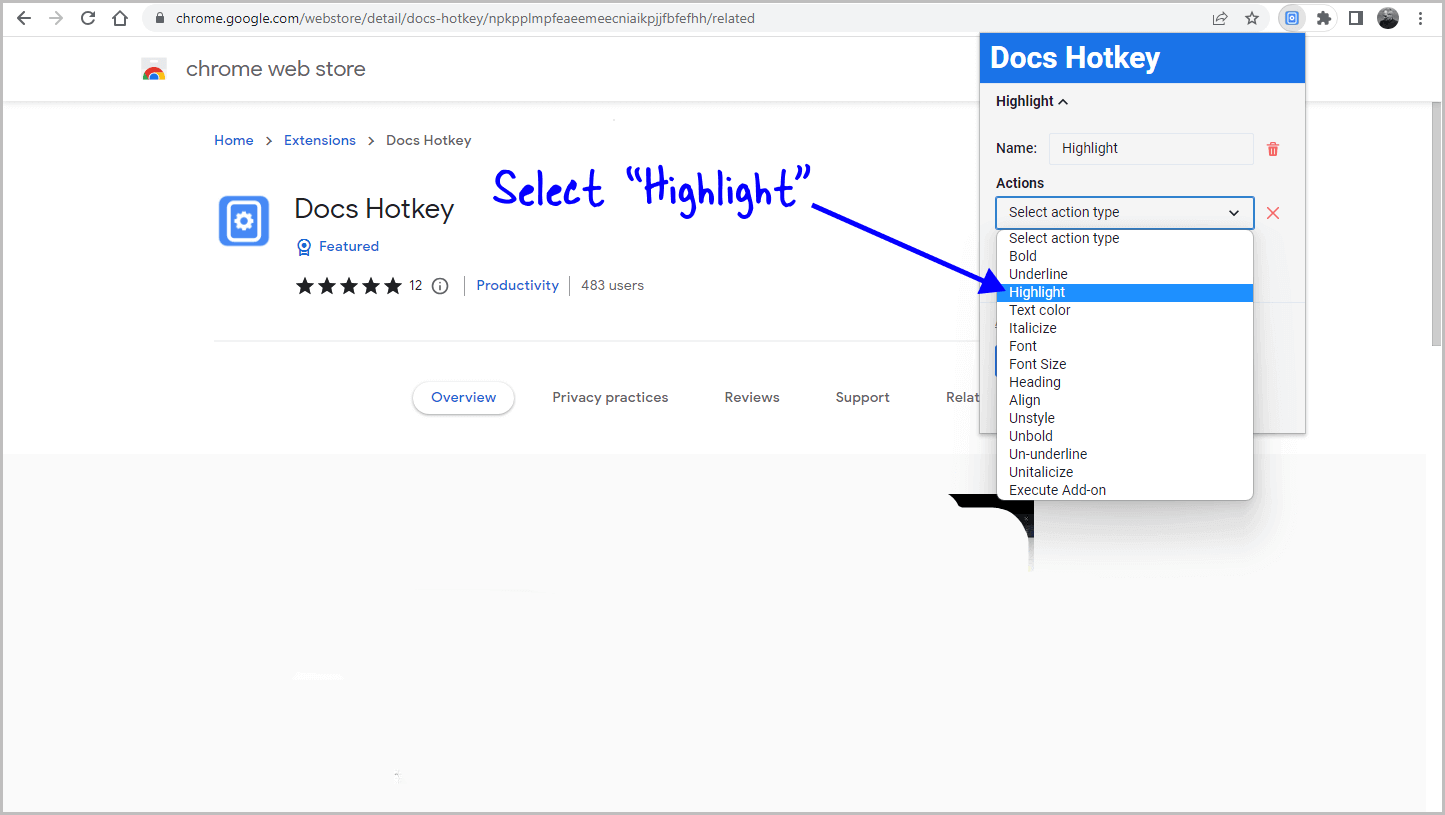Click the info icon next to the rating
1445x815 pixels.
pyautogui.click(x=440, y=285)
